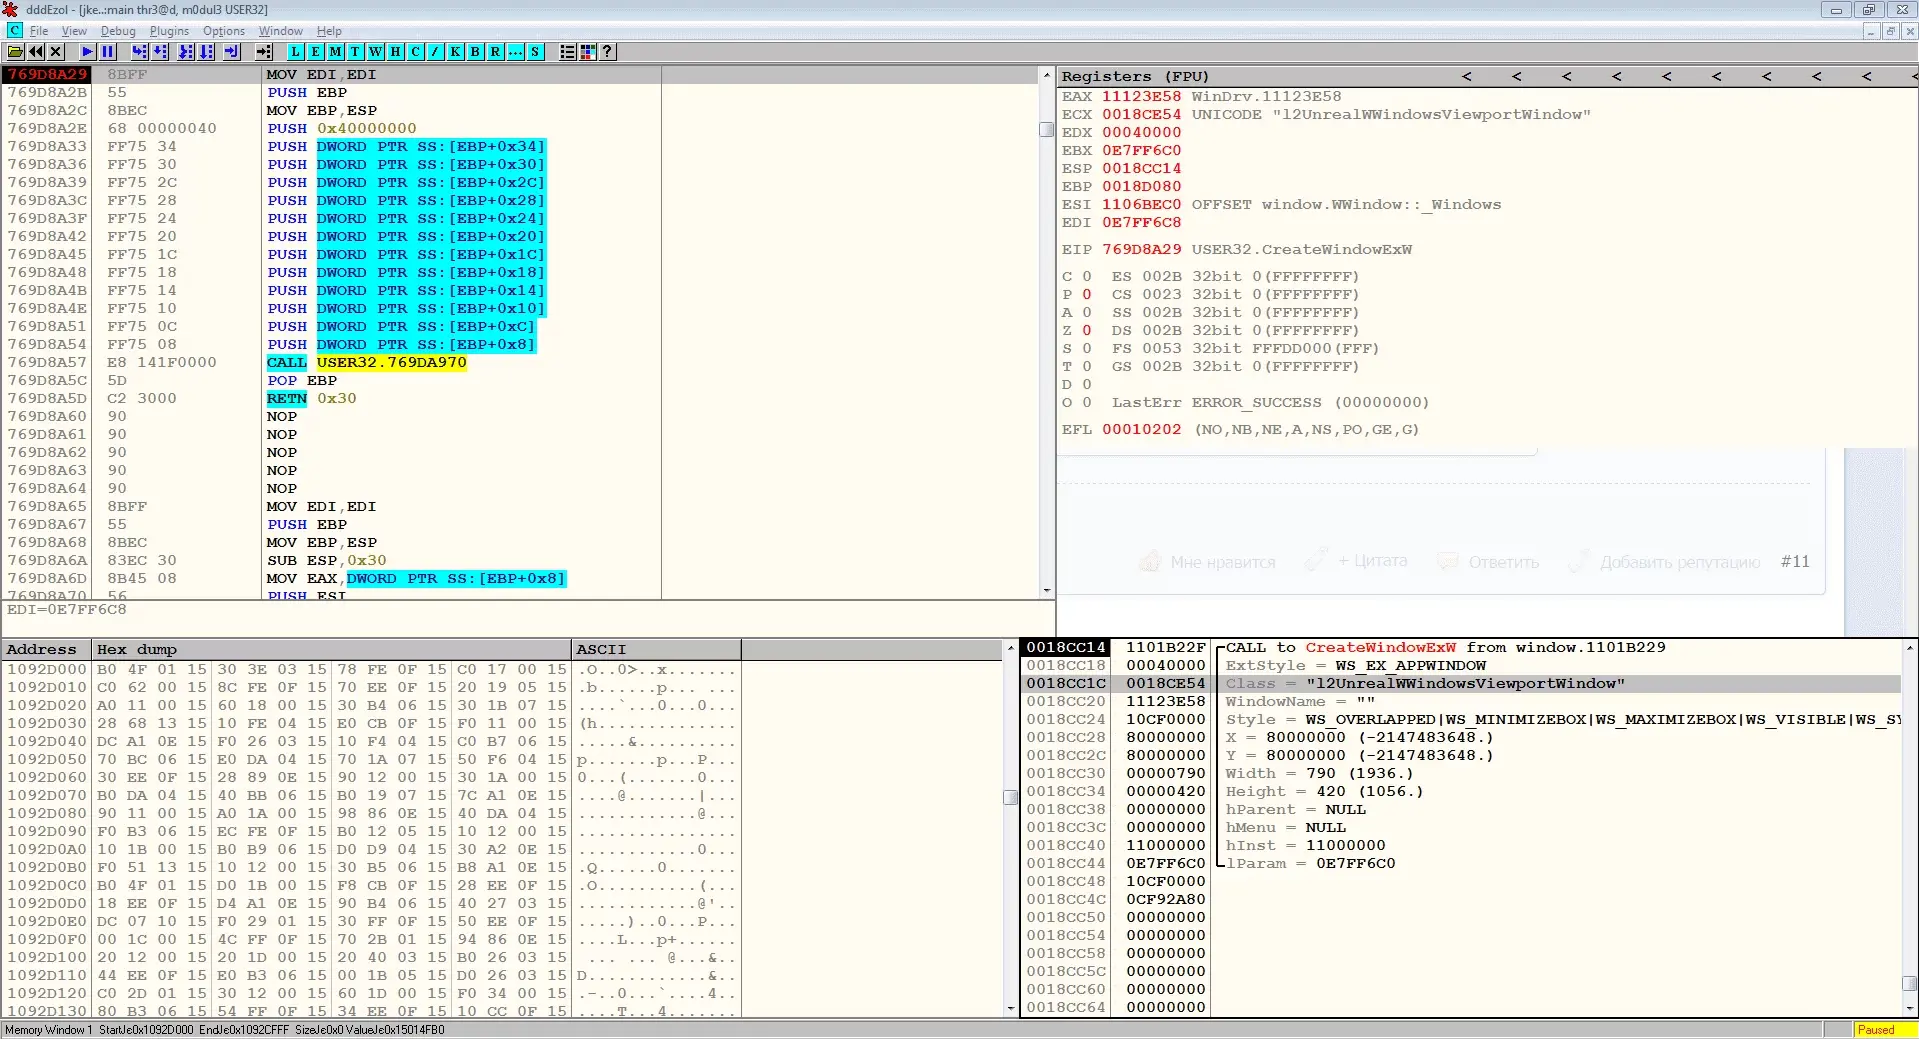This screenshot has height=1039, width=1919.
Task: Click the LastErr ERROR_SUCCESS entry
Action: point(1270,403)
